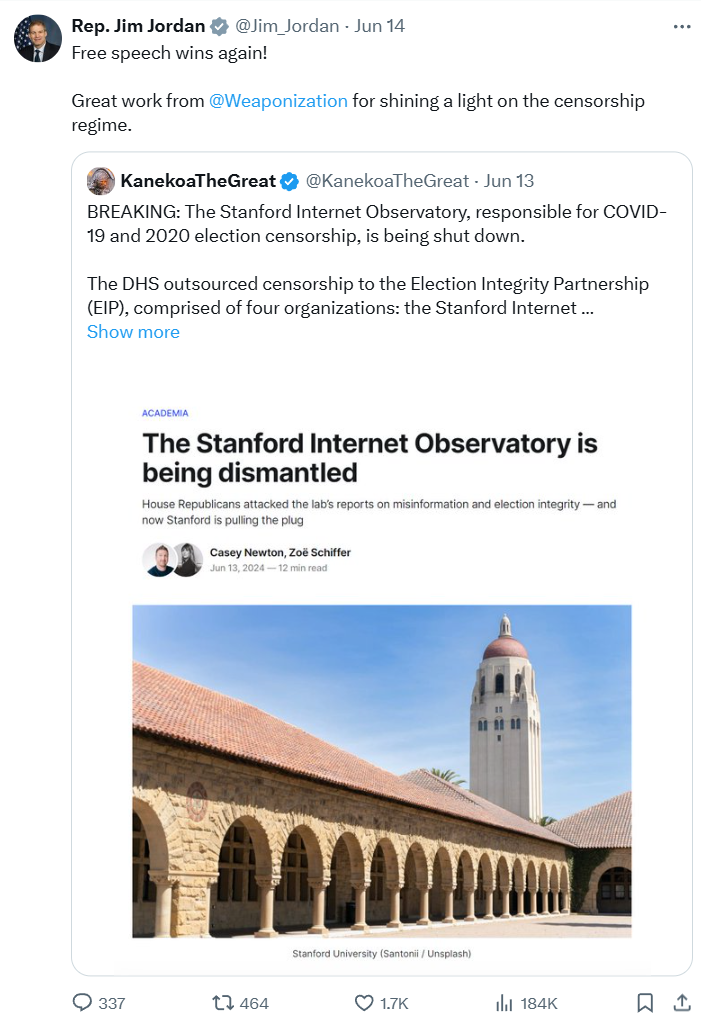Screen dimensions: 701x1028
Task: Click the Jun 13 quoted tweet date
Action: pyautogui.click(x=509, y=181)
